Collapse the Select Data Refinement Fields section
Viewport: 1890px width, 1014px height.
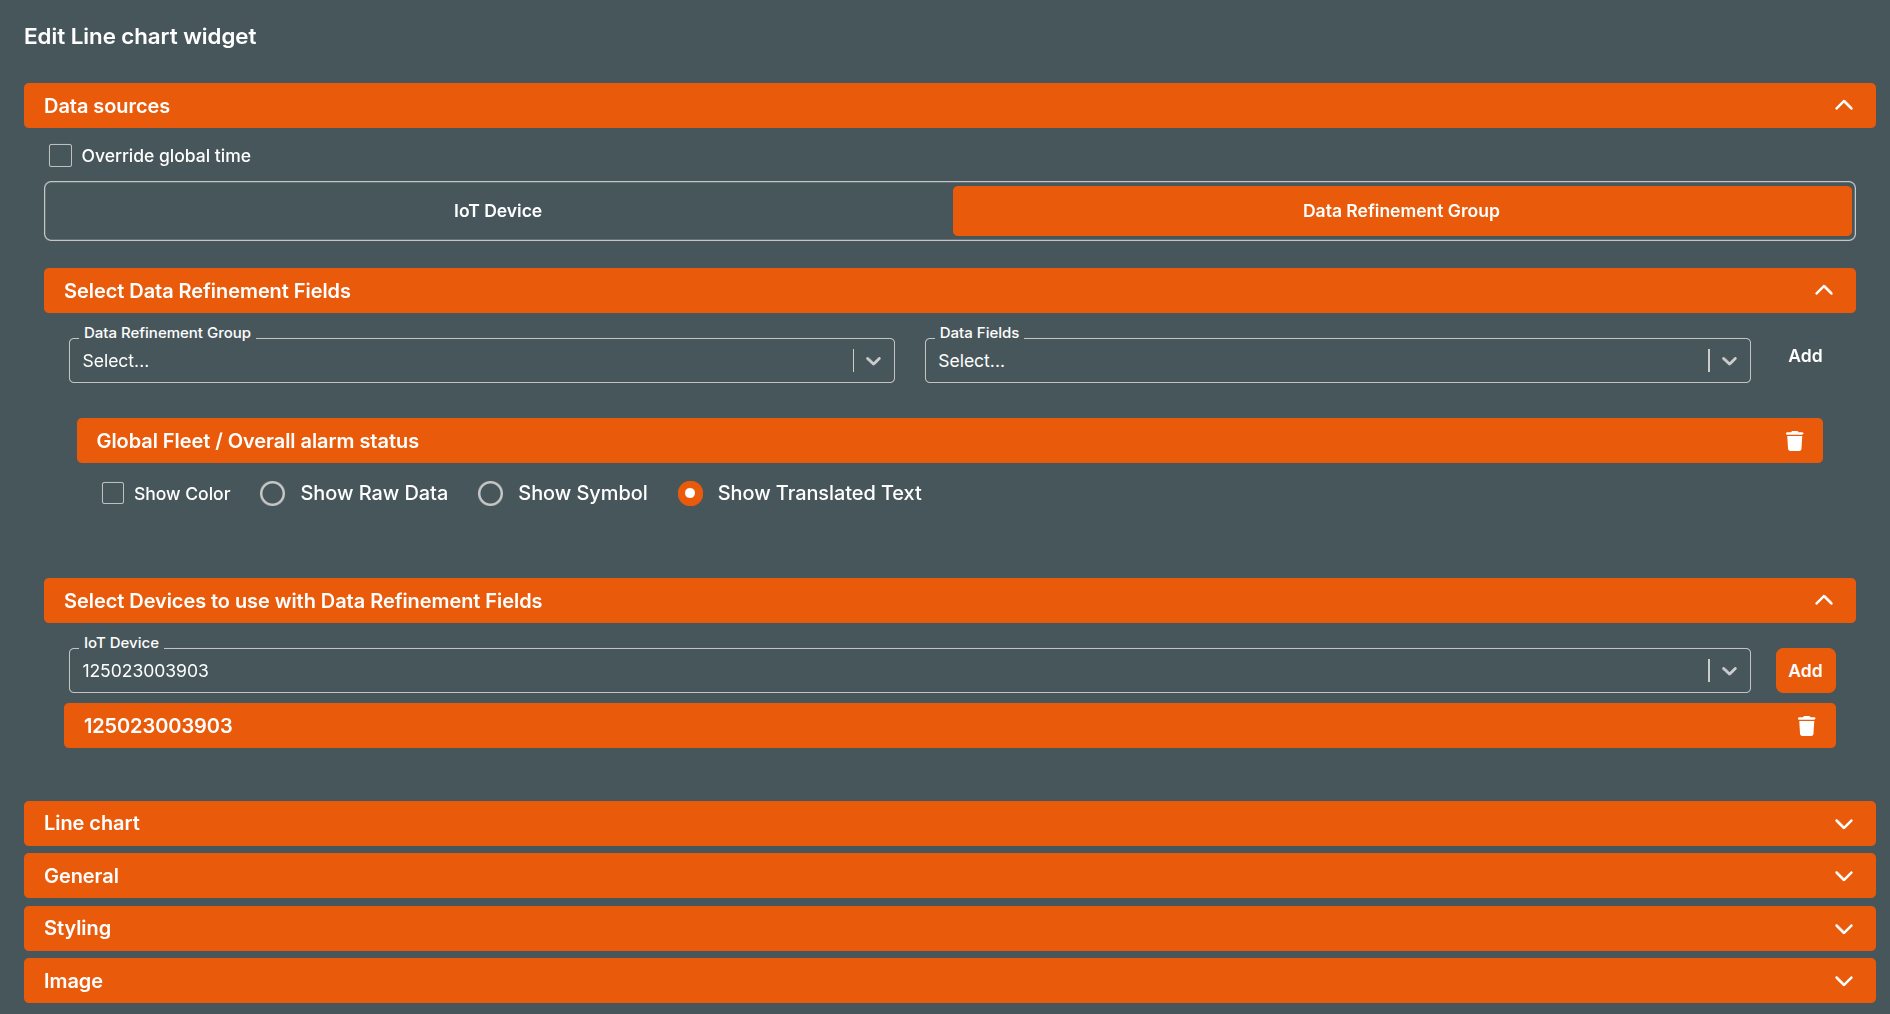tap(1824, 291)
